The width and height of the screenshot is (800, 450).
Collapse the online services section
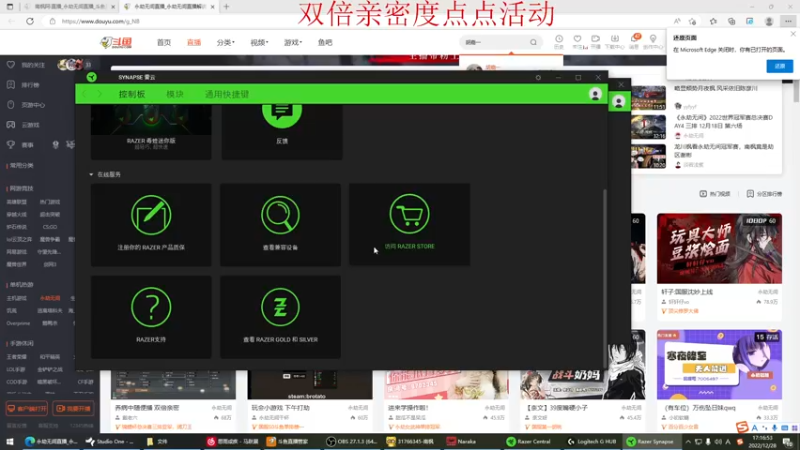[91, 174]
